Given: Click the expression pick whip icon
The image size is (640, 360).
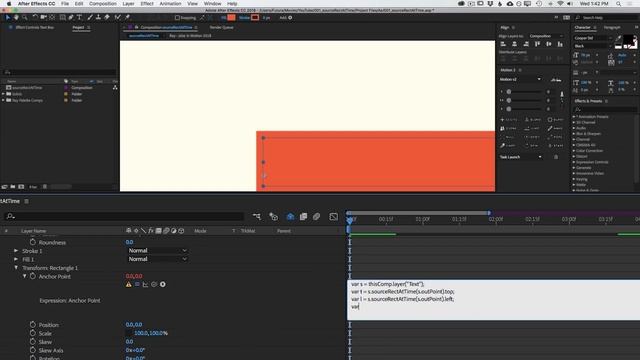Looking at the screenshot, I should pos(154,284).
